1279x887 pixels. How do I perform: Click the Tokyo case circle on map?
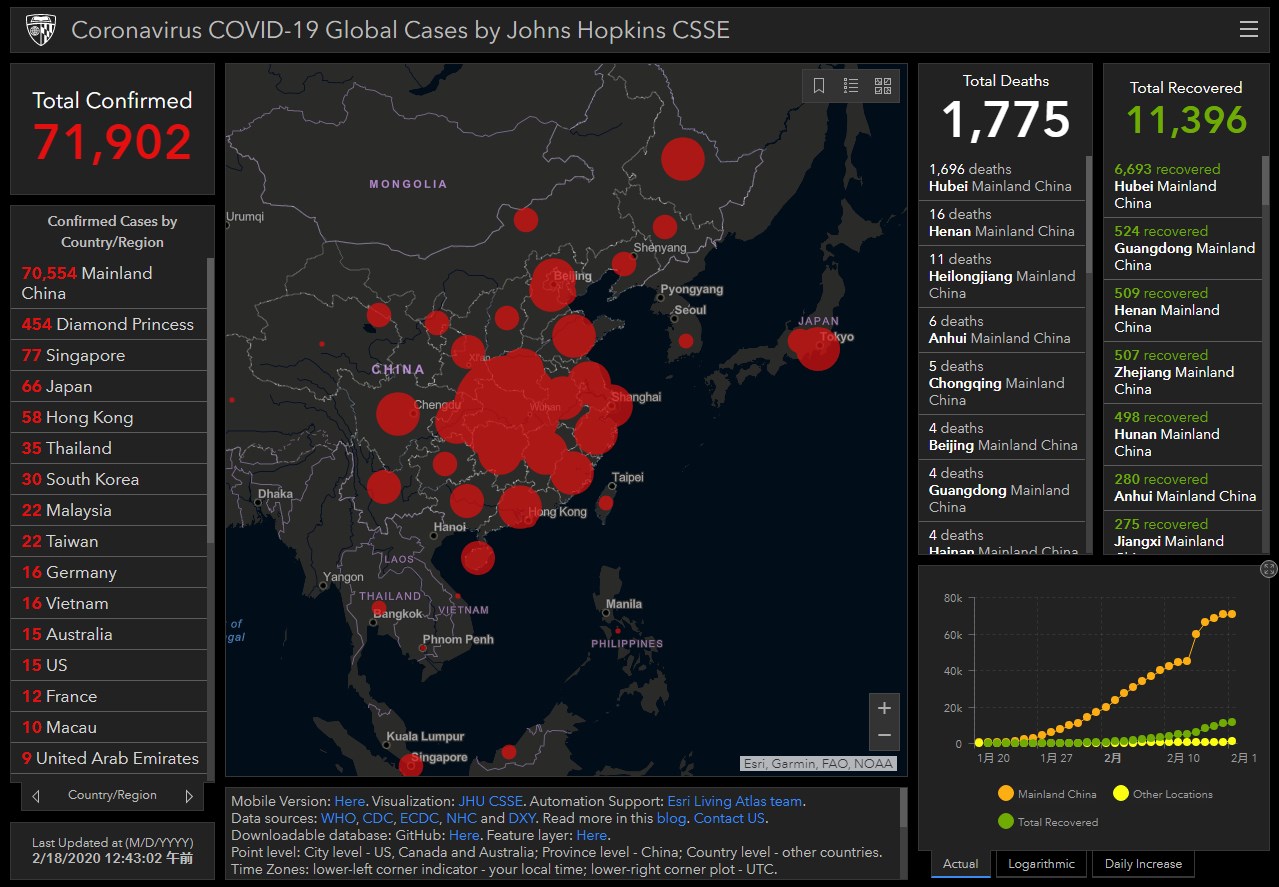818,348
